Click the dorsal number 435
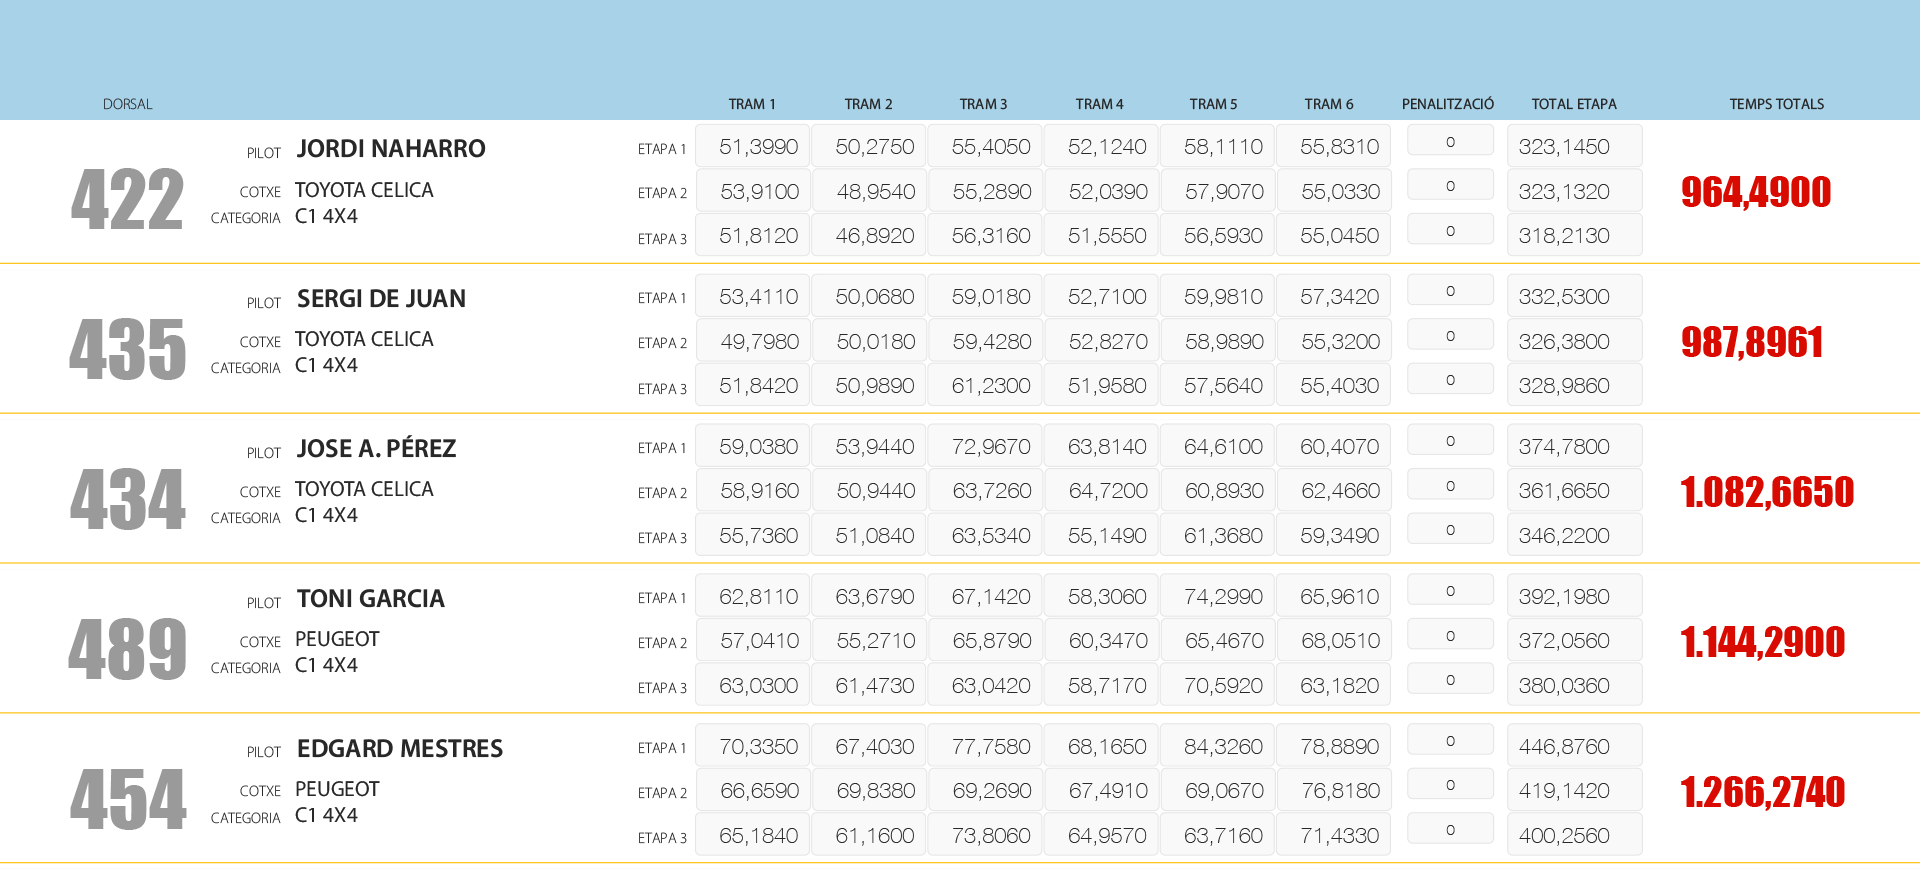This screenshot has width=1920, height=869. pyautogui.click(x=127, y=350)
